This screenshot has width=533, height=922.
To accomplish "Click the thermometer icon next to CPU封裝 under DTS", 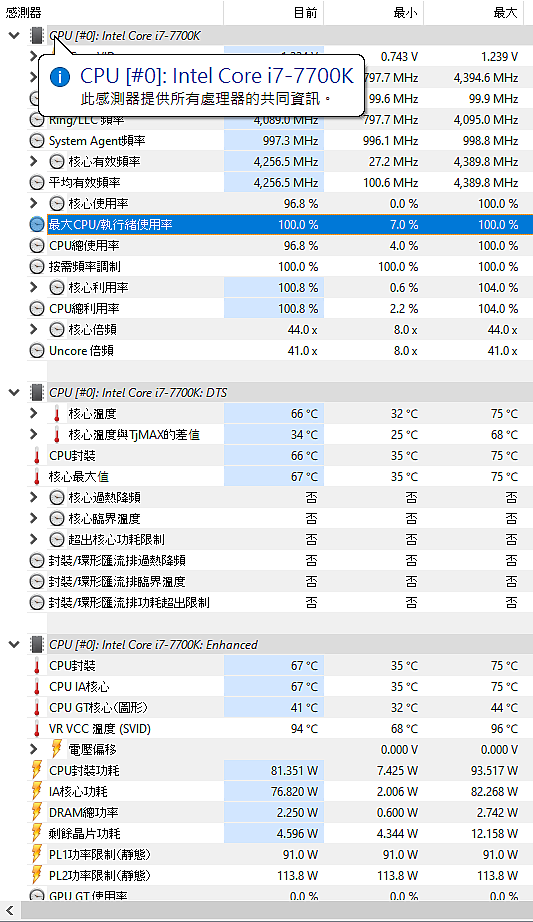I will pyautogui.click(x=36, y=456).
